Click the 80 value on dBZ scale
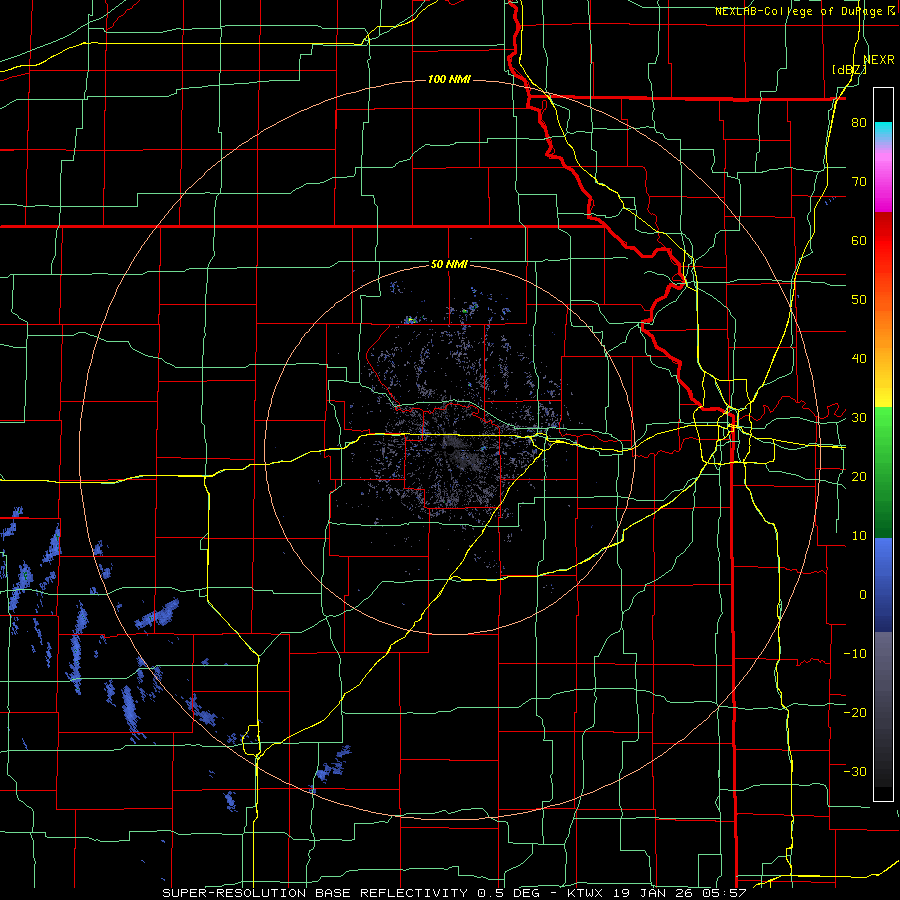 point(859,123)
